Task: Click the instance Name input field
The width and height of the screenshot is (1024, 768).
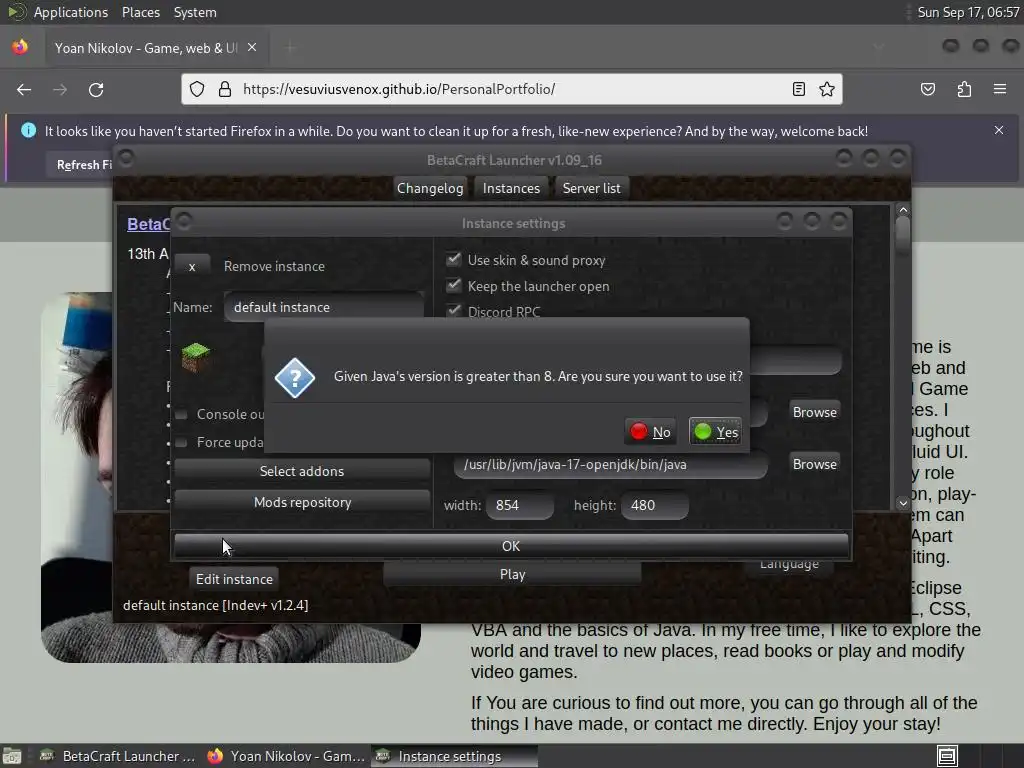Action: pyautogui.click(x=325, y=307)
